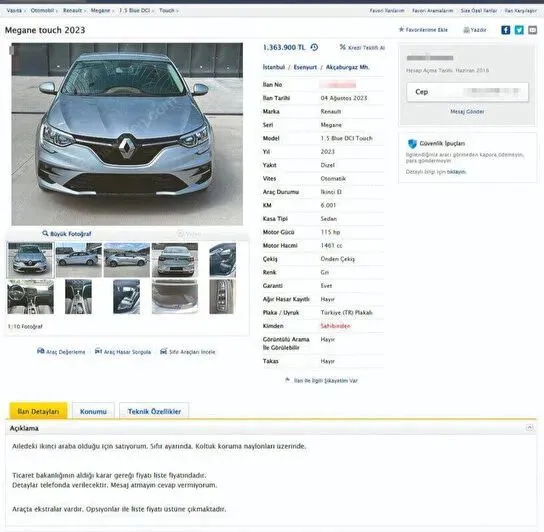Open Kredi Teklifi Al link

pos(362,48)
